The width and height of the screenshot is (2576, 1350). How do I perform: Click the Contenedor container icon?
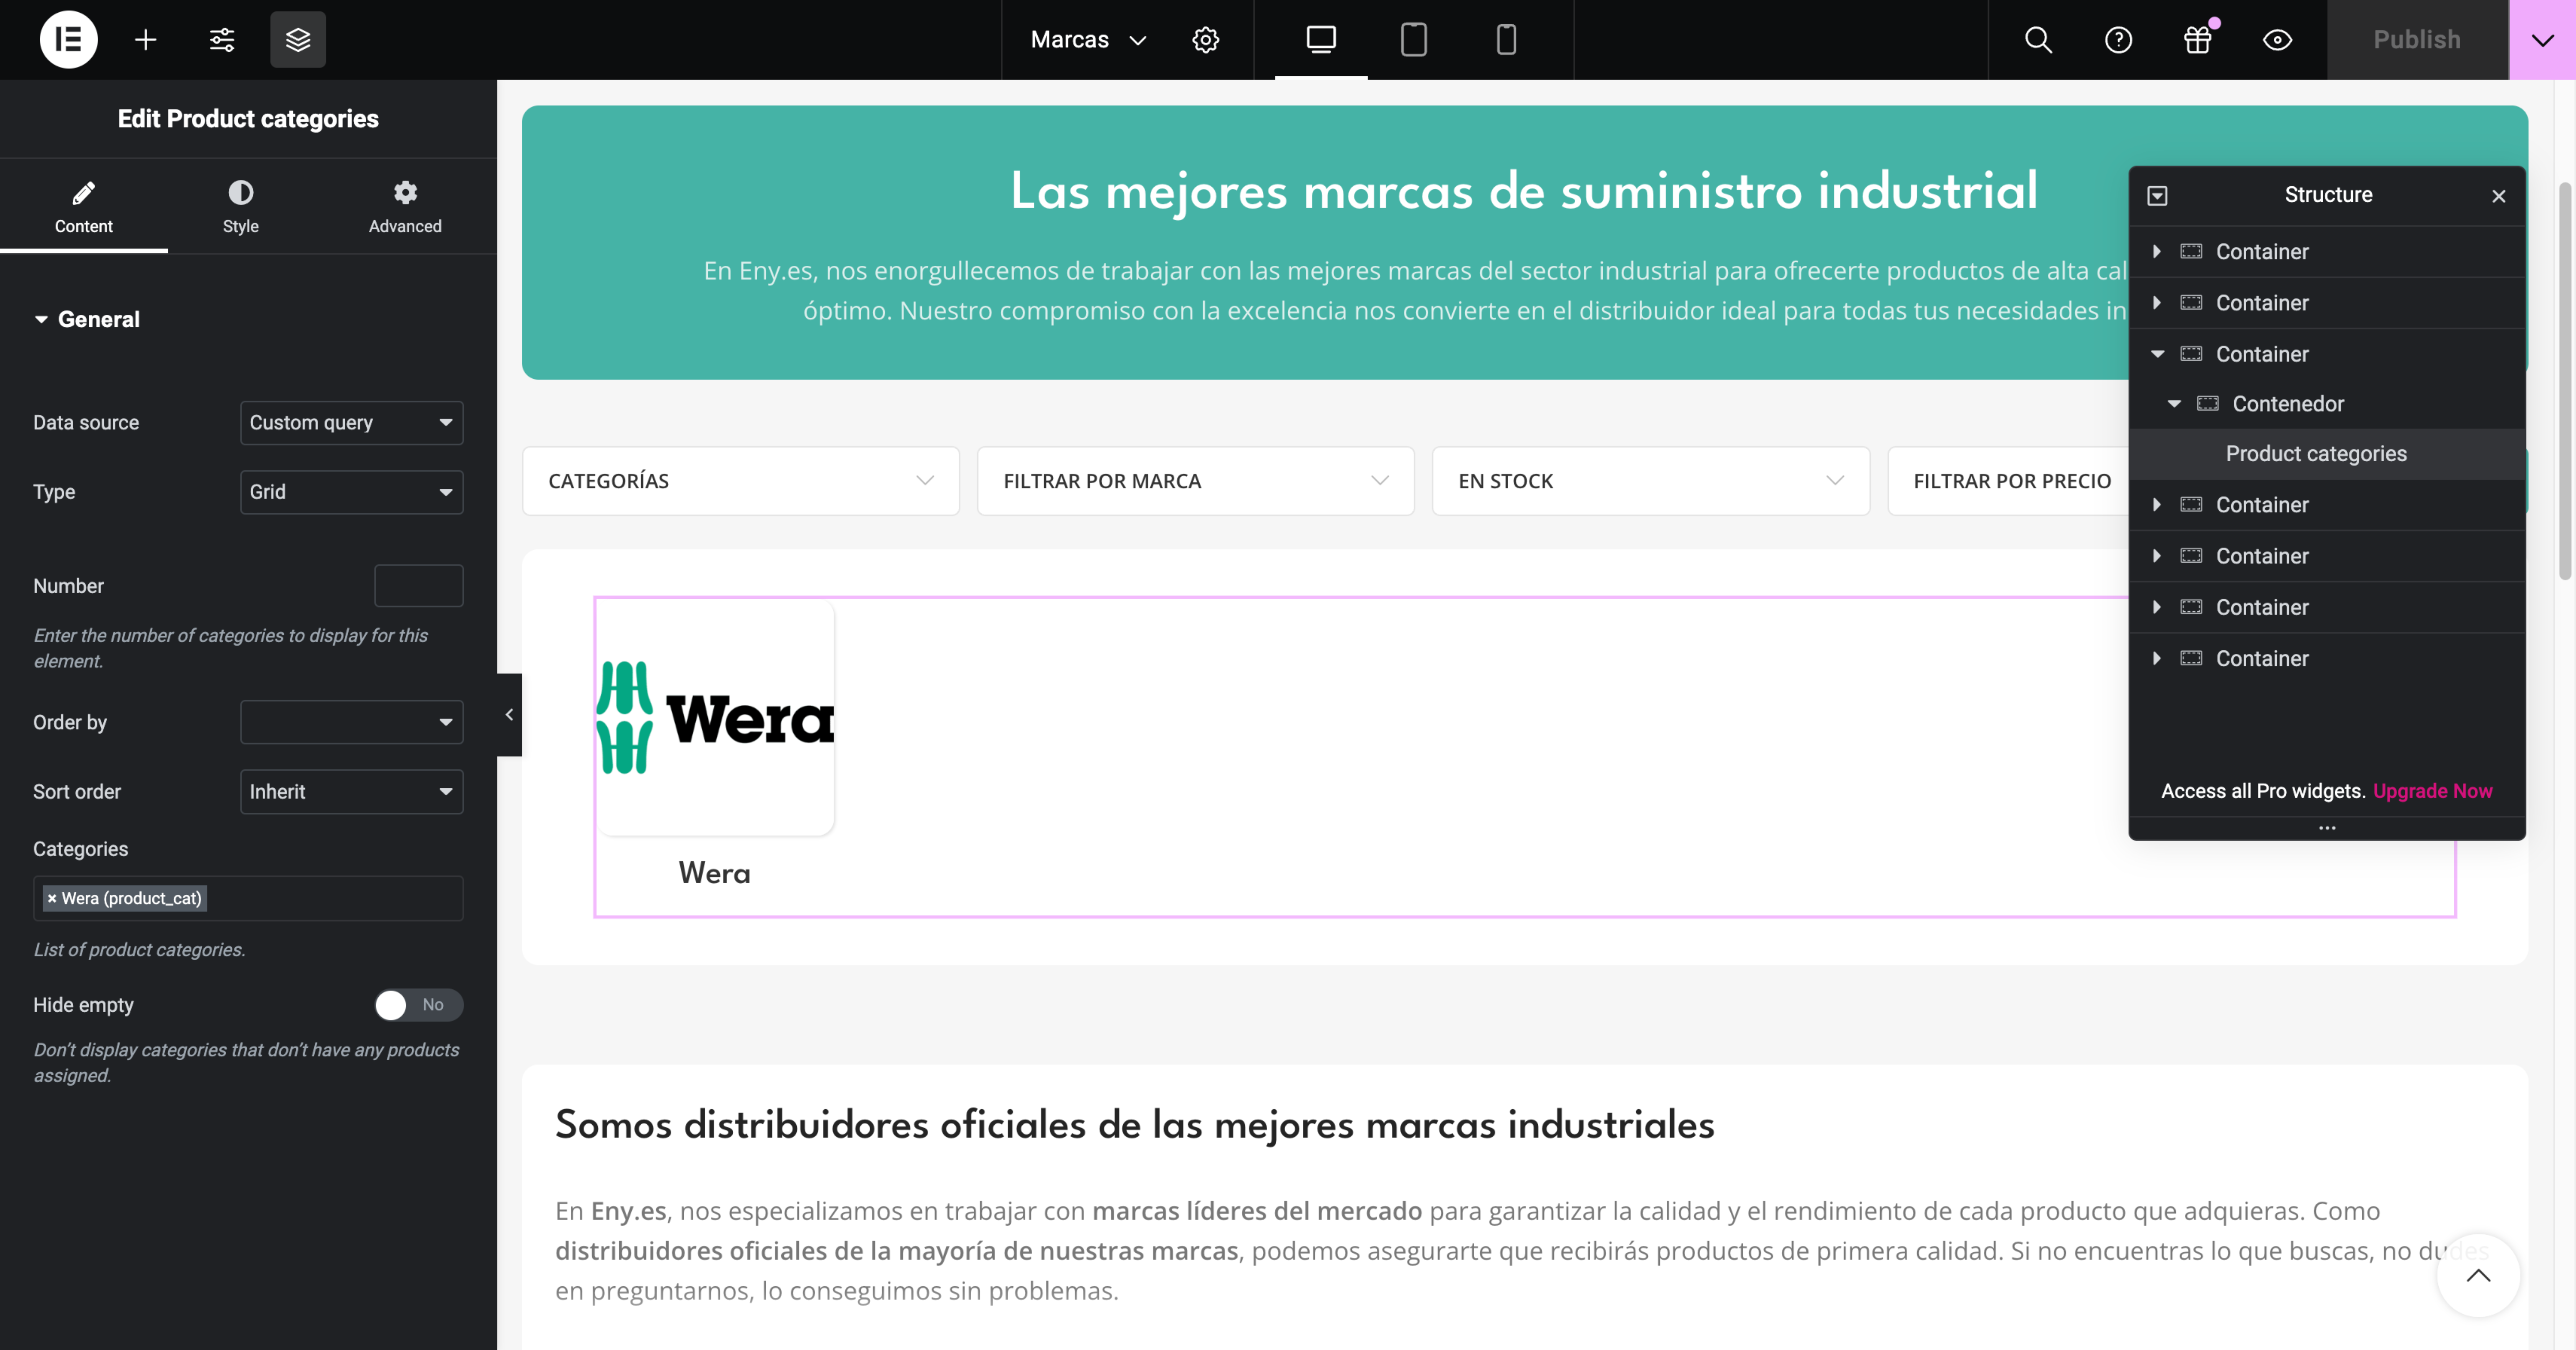point(2208,404)
